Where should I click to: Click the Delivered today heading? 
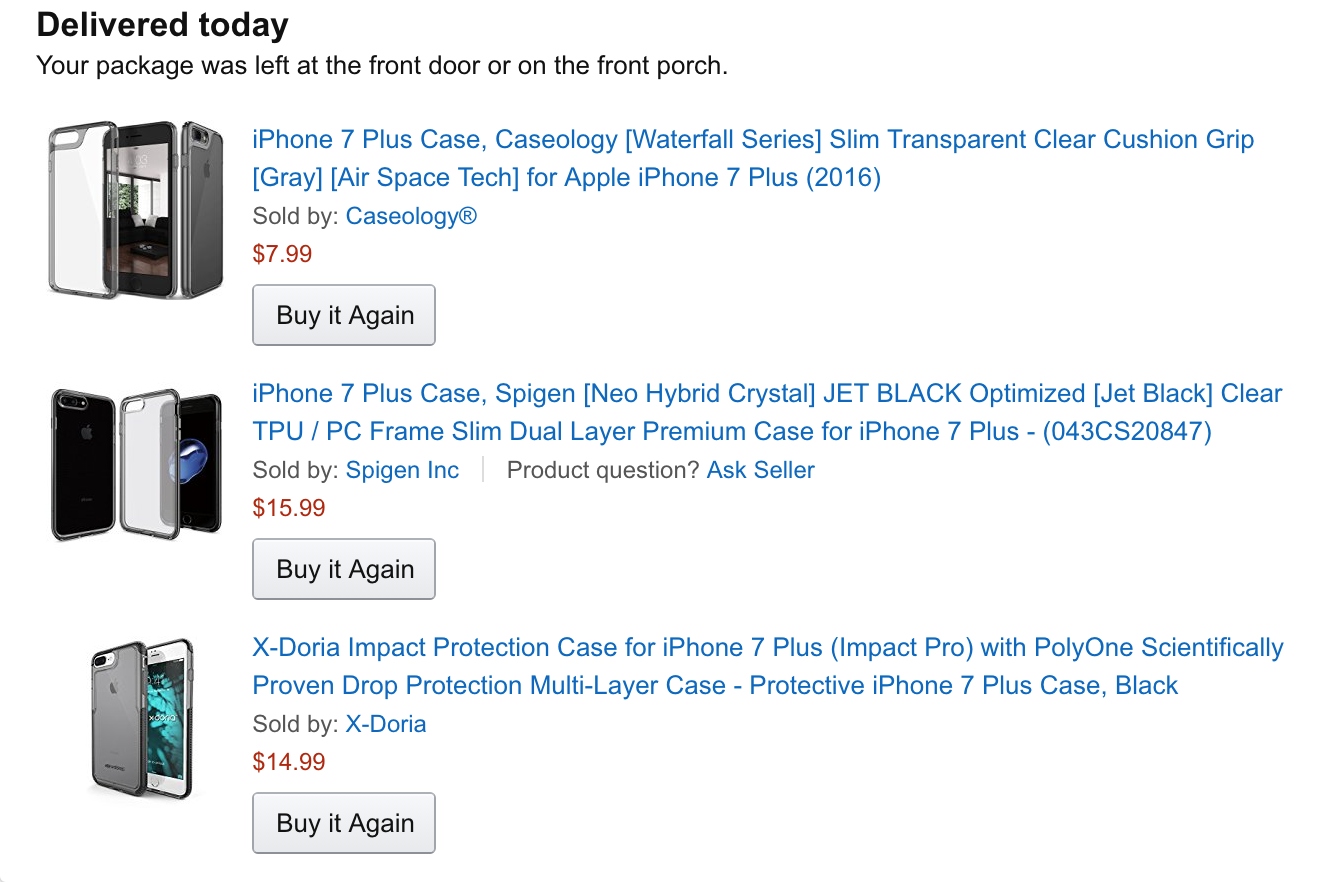click(162, 24)
